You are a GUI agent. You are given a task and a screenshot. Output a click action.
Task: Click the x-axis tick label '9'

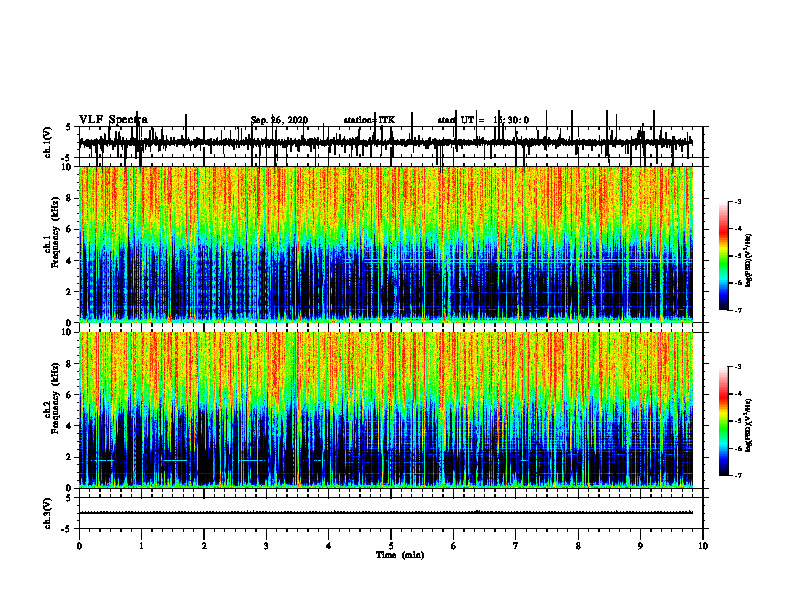640,546
